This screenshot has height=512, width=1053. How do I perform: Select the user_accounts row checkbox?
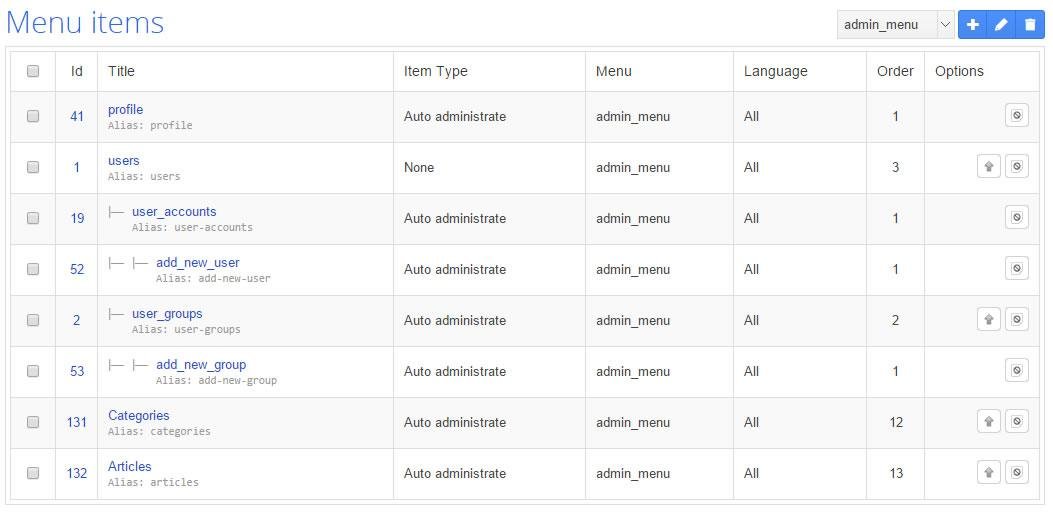pyautogui.click(x=33, y=218)
